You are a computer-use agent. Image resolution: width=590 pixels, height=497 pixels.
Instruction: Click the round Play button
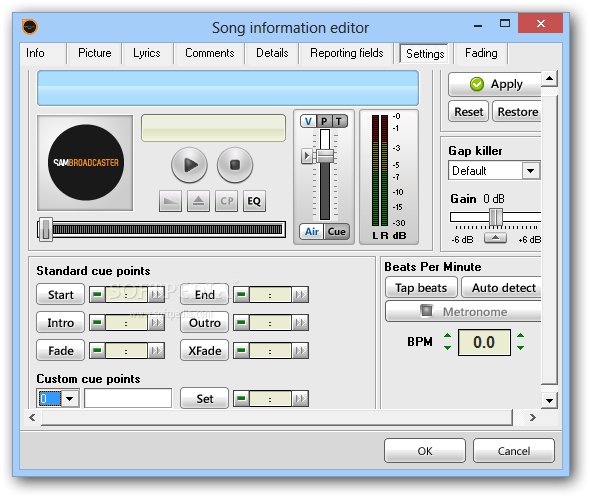tap(189, 165)
